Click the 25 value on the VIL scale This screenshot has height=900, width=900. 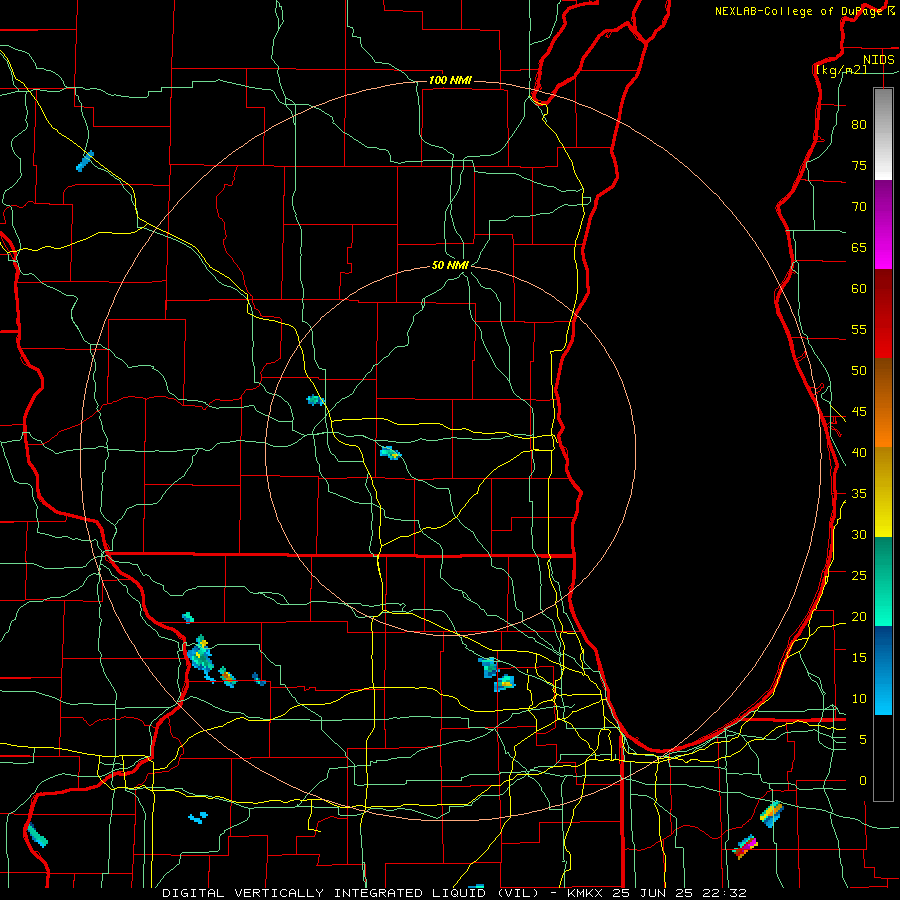pyautogui.click(x=859, y=575)
